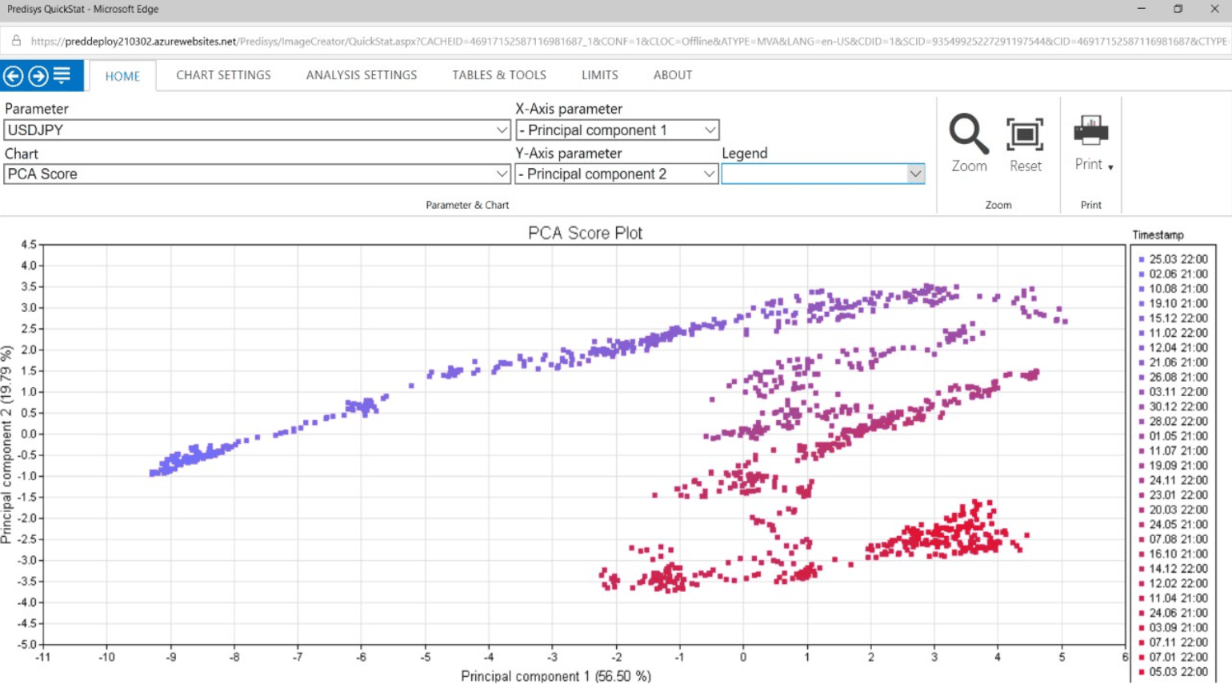Open the Limits tab
1232x684 pixels.
[599, 75]
